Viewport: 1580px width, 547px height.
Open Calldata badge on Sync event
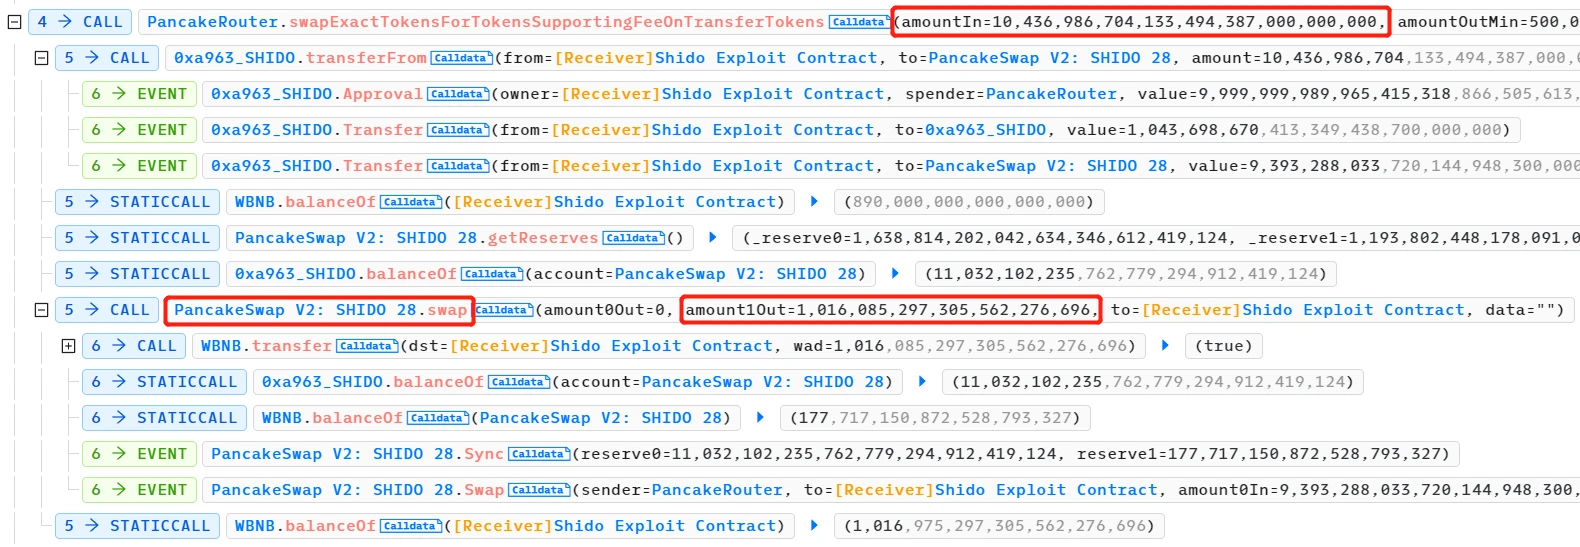(538, 454)
